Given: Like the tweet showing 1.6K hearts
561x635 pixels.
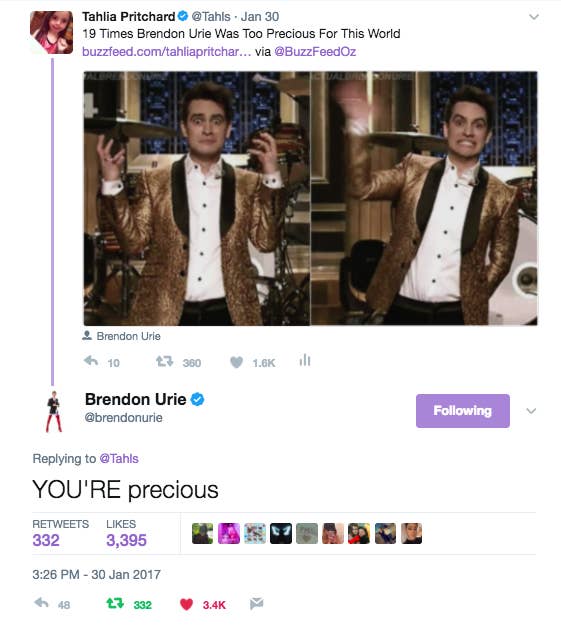Looking at the screenshot, I should (x=237, y=362).
